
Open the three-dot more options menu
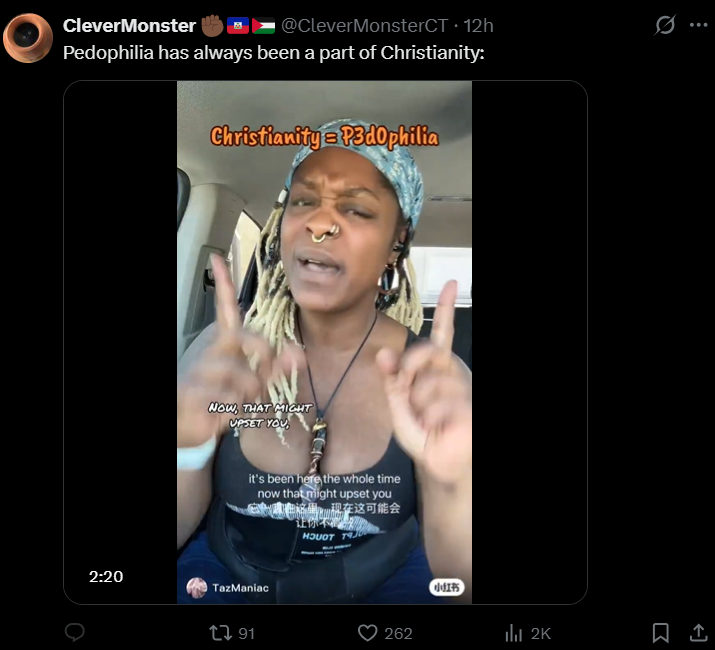coord(698,25)
